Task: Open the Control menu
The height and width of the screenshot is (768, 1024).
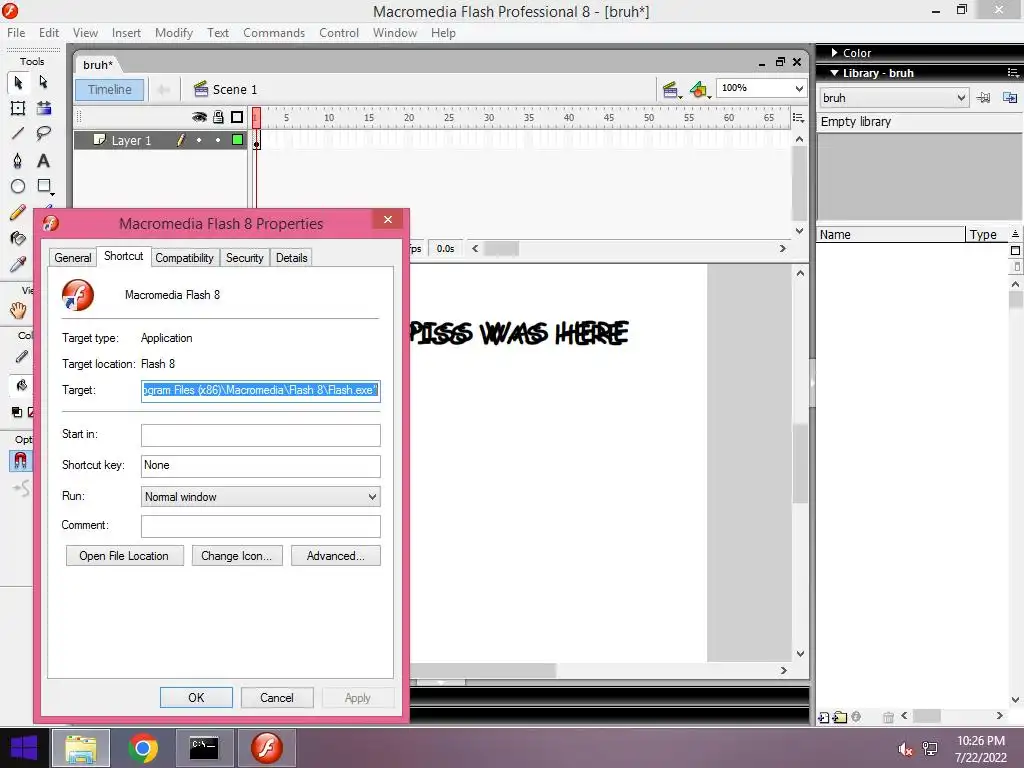Action: [339, 33]
